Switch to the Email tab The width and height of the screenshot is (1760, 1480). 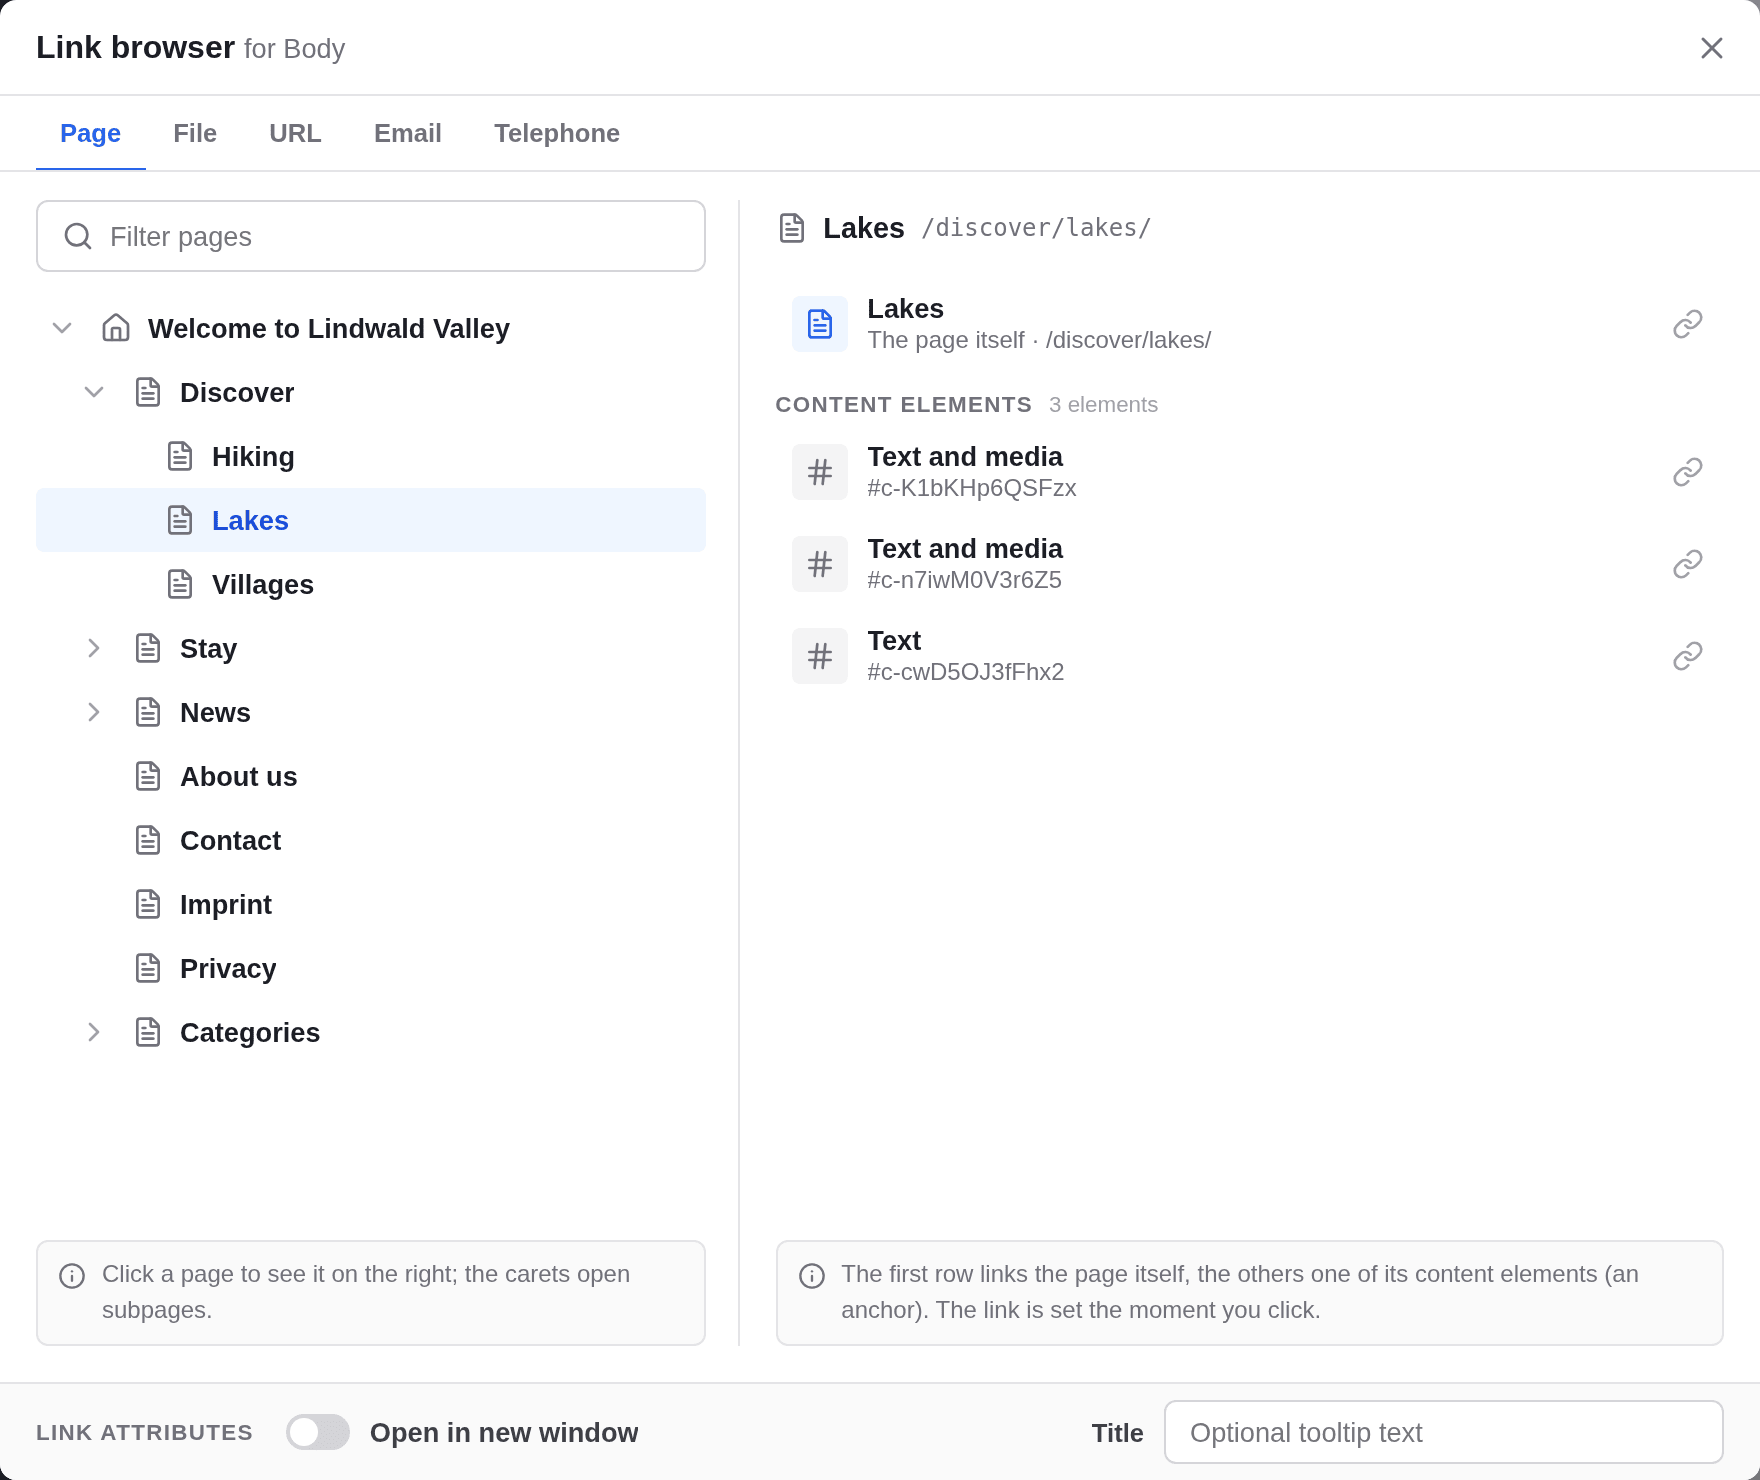(x=408, y=133)
